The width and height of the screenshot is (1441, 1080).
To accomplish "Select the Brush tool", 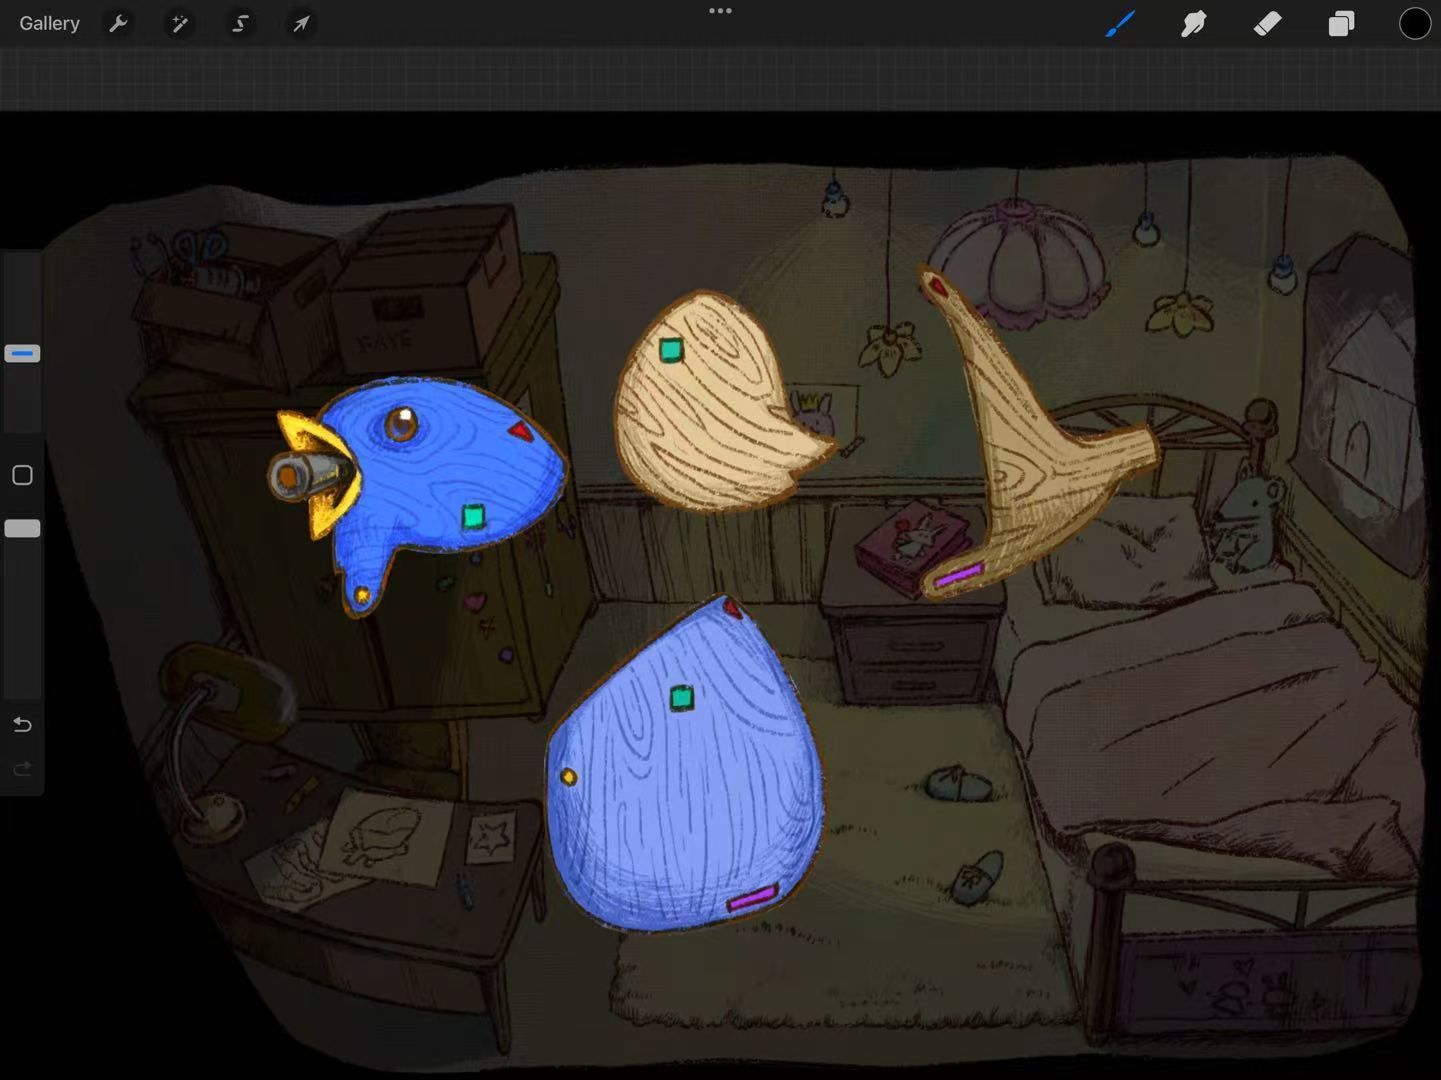I will (1120, 23).
